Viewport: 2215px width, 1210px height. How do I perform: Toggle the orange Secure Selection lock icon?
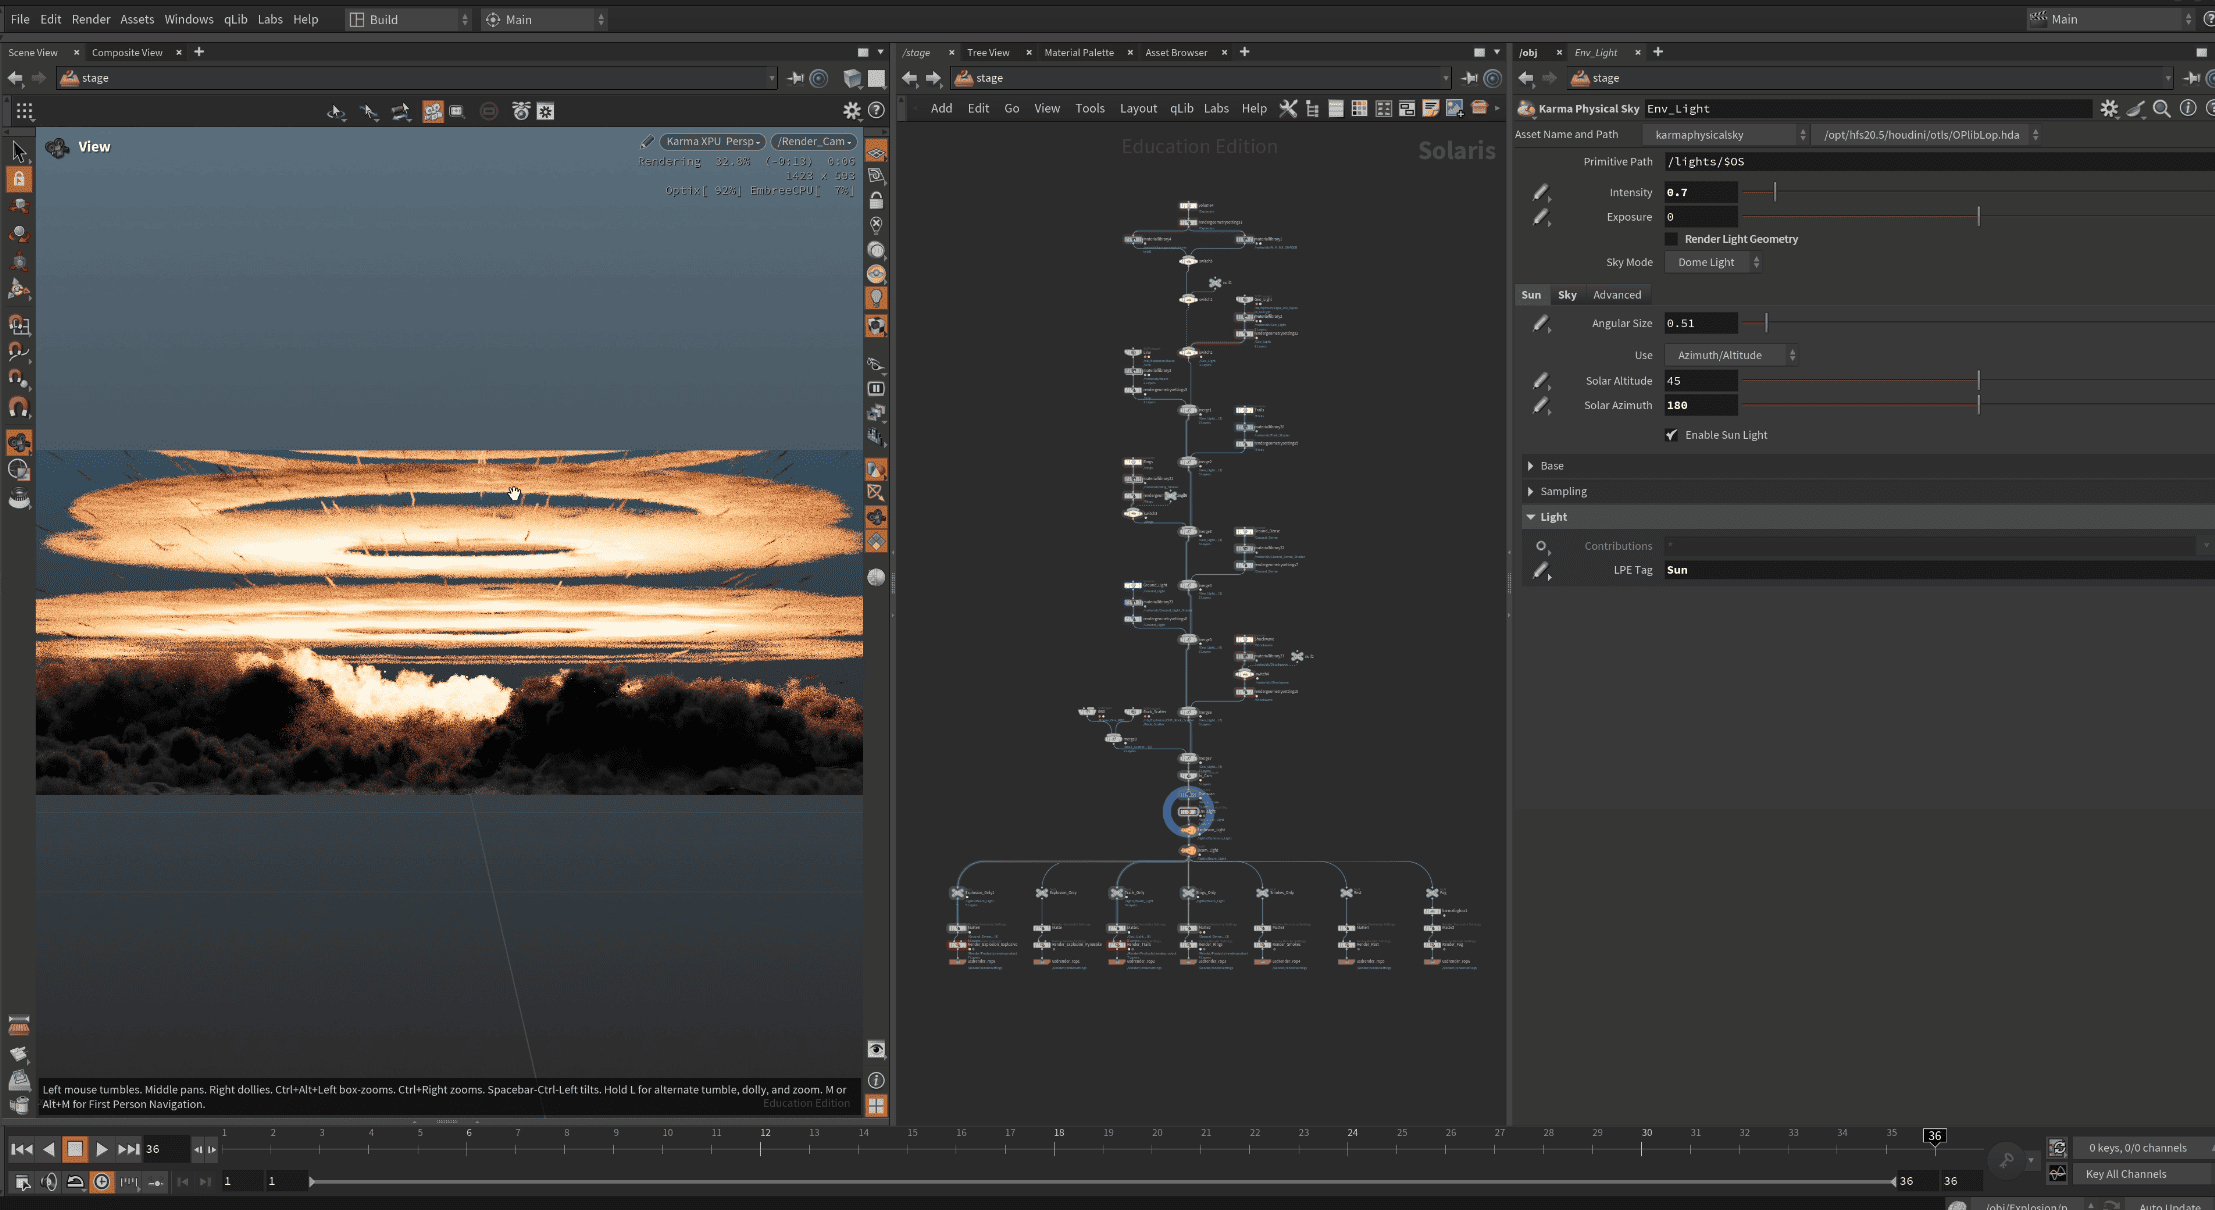tap(19, 179)
